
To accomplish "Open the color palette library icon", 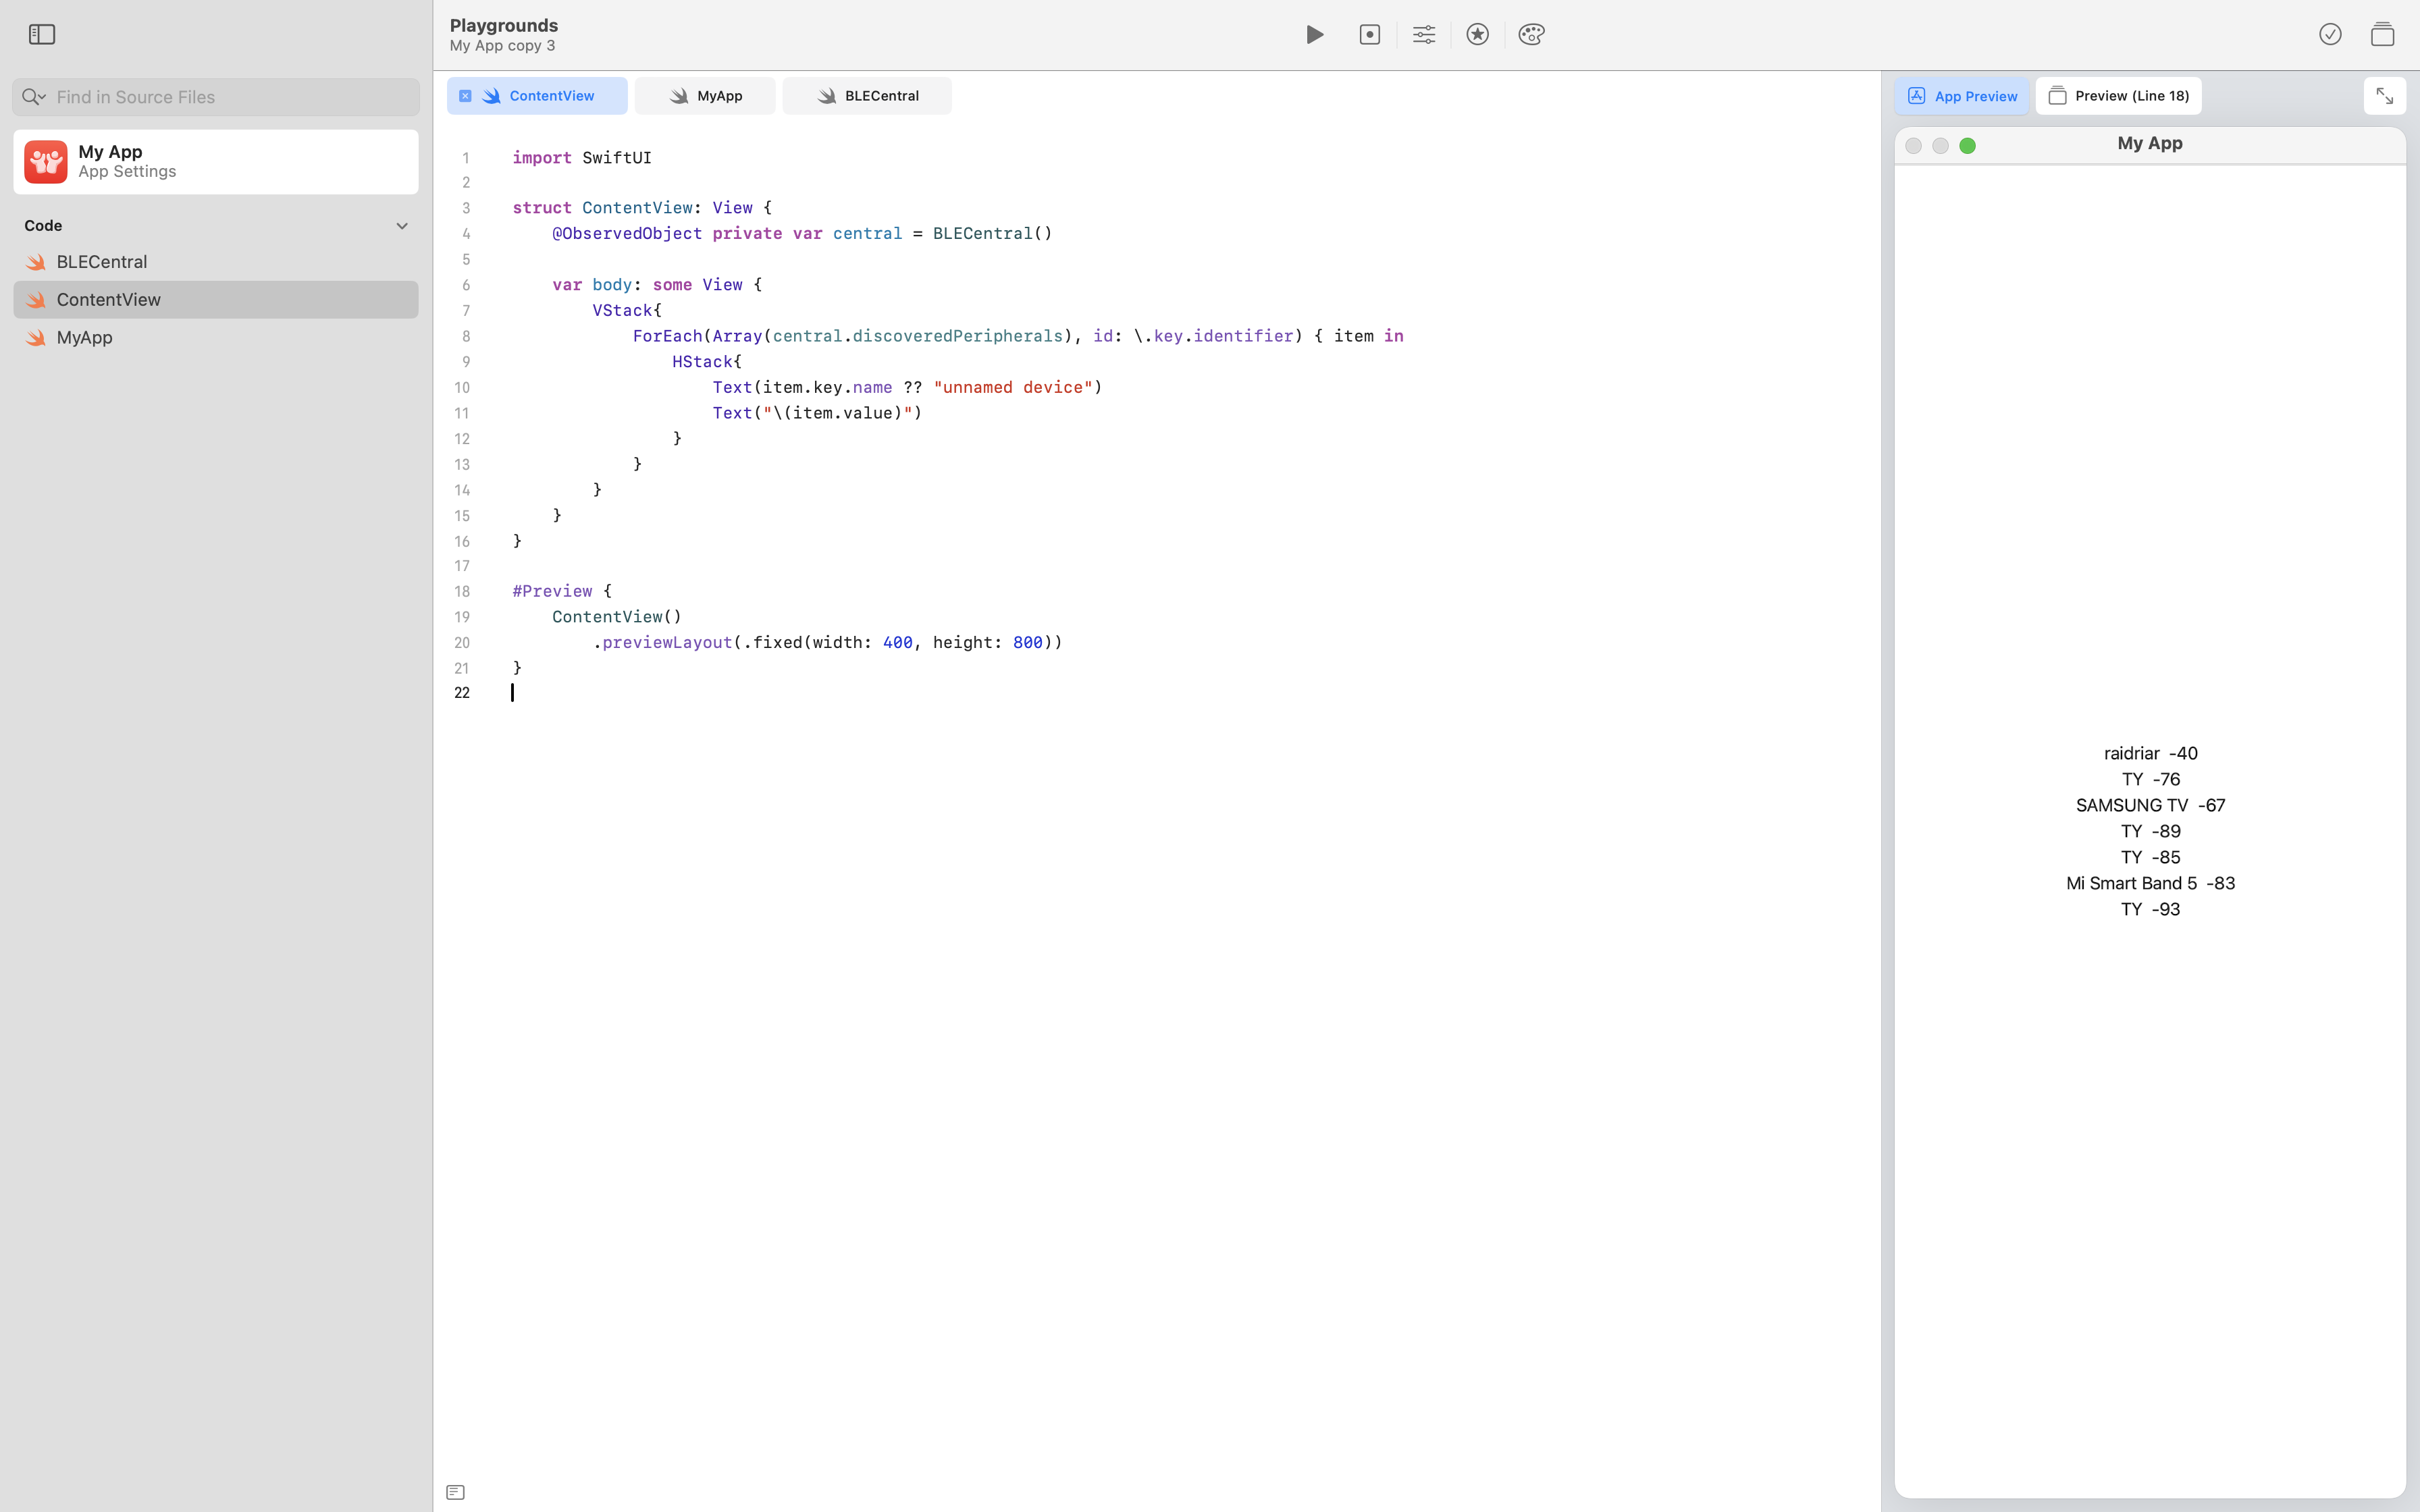I will tap(1531, 35).
